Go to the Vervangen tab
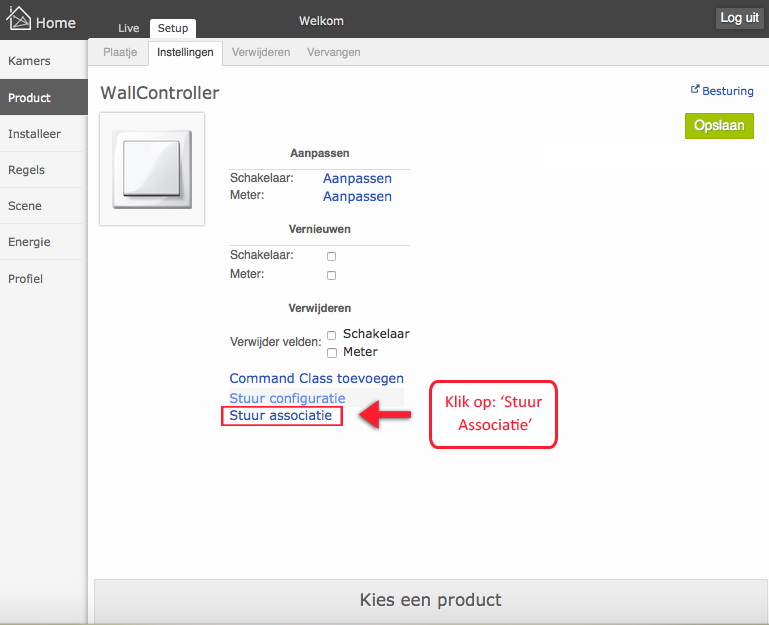Viewport: 769px width, 625px height. [333, 52]
